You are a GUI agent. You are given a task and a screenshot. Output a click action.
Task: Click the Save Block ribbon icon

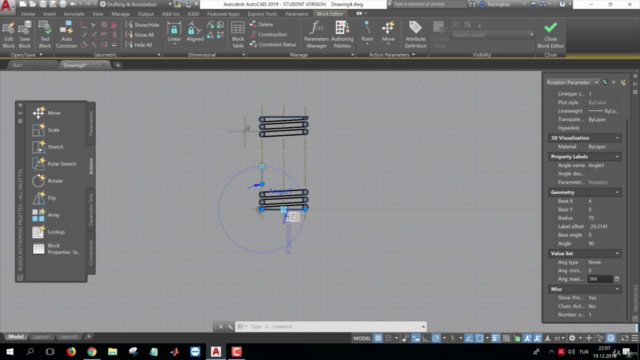coord(24,35)
